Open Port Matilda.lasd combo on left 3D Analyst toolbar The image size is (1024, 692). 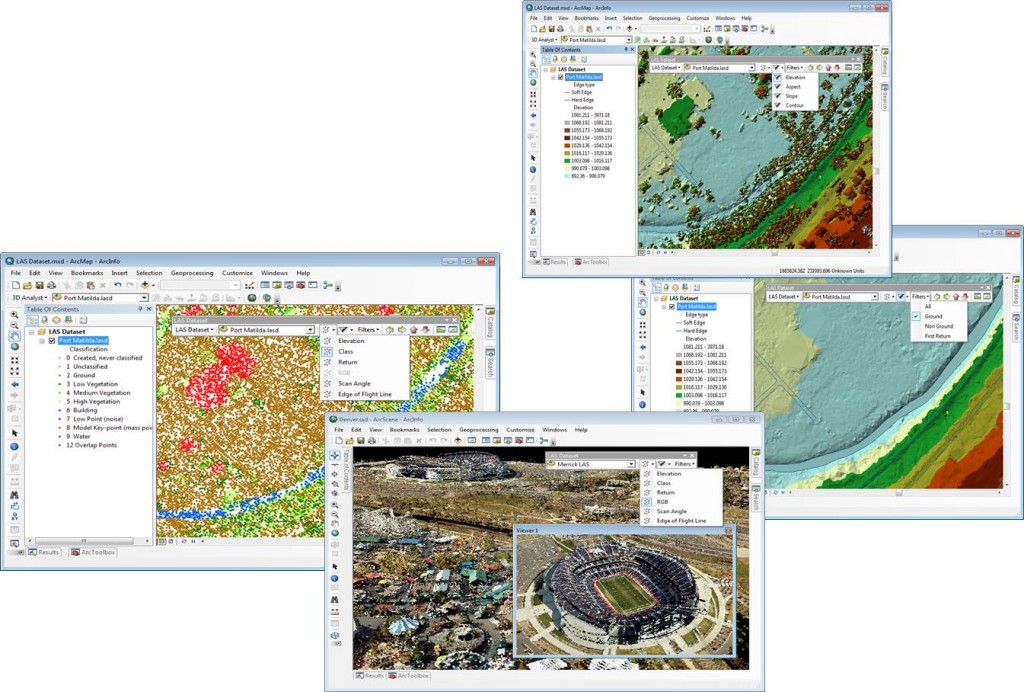[101, 298]
